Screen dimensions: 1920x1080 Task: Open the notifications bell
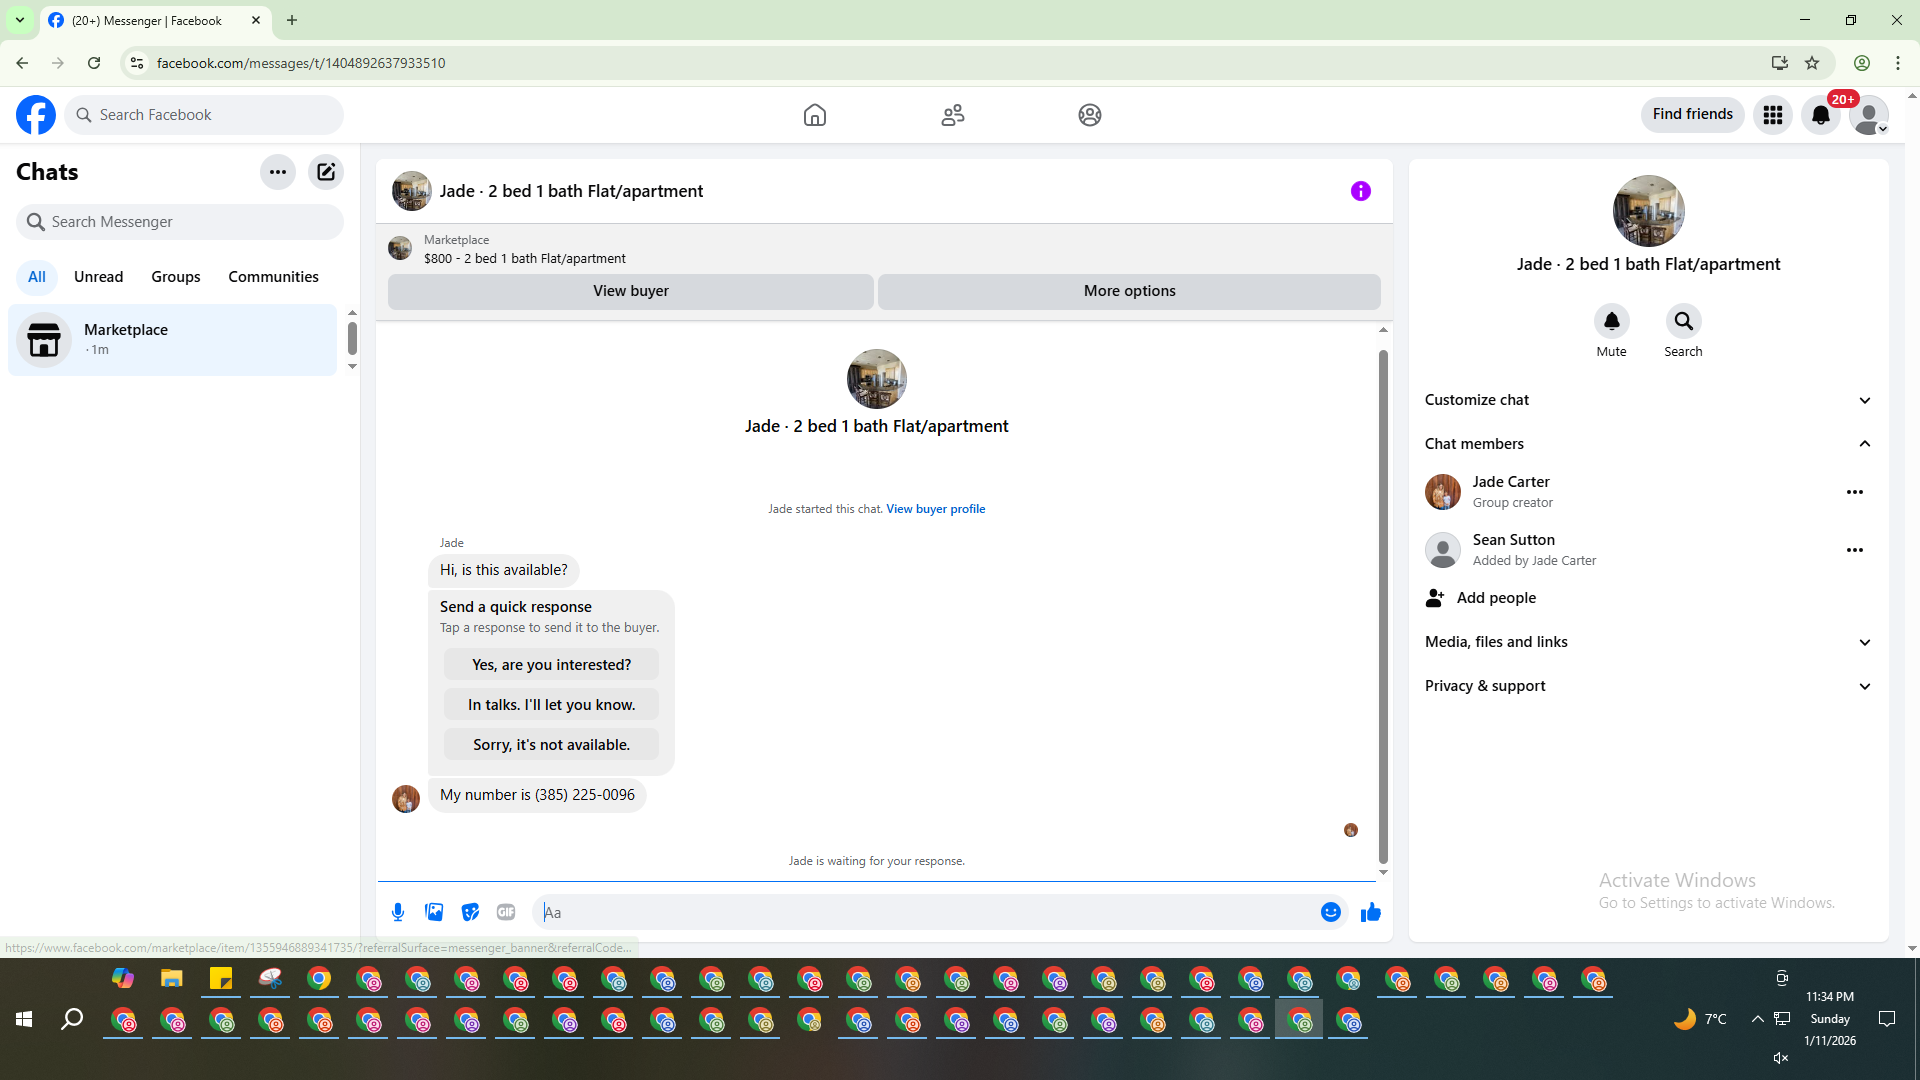[x=1820, y=115]
